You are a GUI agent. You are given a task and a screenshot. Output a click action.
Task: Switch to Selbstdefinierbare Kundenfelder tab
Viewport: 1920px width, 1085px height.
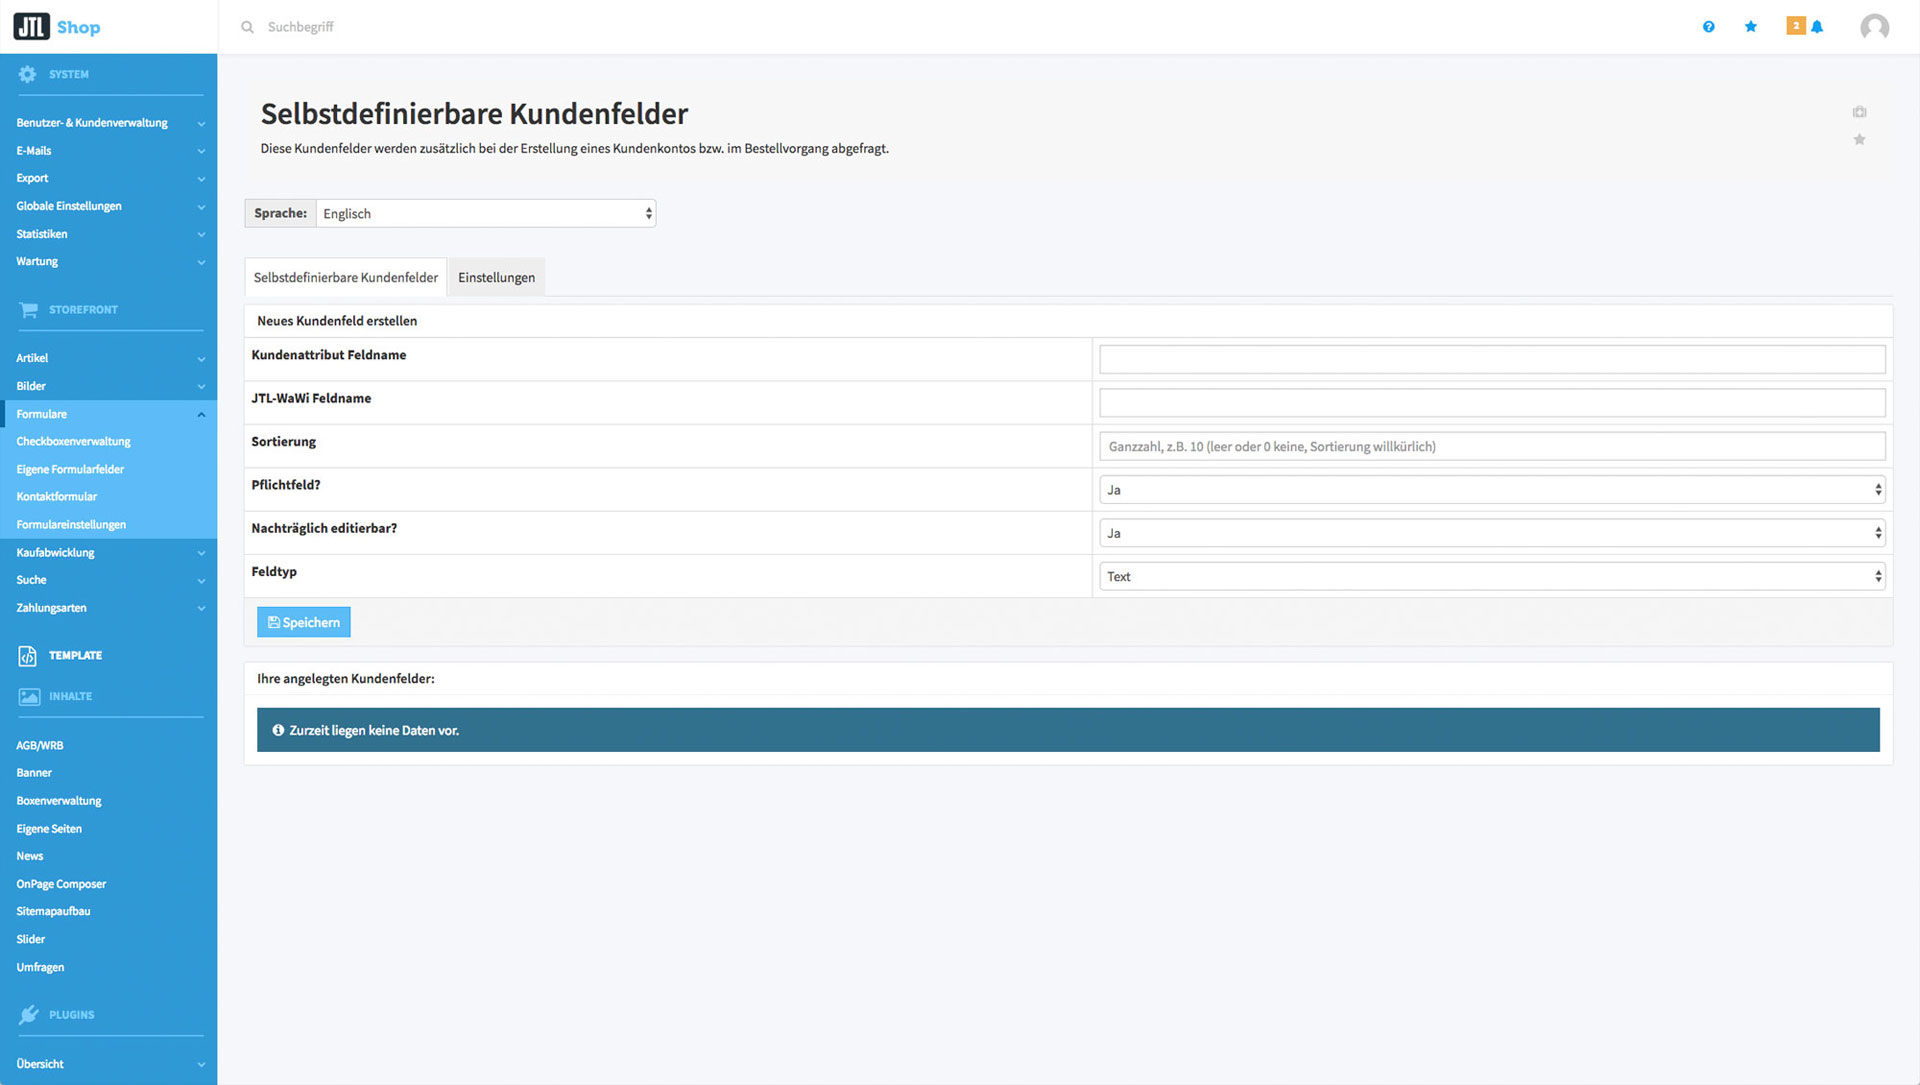click(345, 278)
